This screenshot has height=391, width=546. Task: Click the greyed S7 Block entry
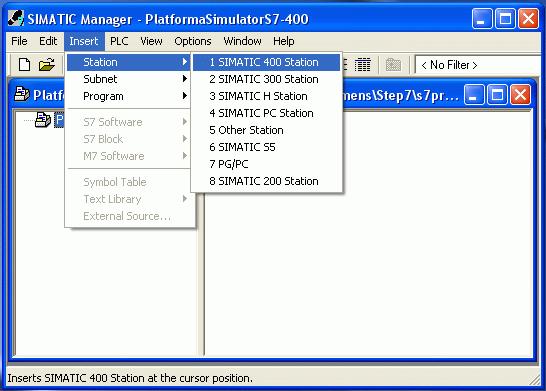point(128,139)
